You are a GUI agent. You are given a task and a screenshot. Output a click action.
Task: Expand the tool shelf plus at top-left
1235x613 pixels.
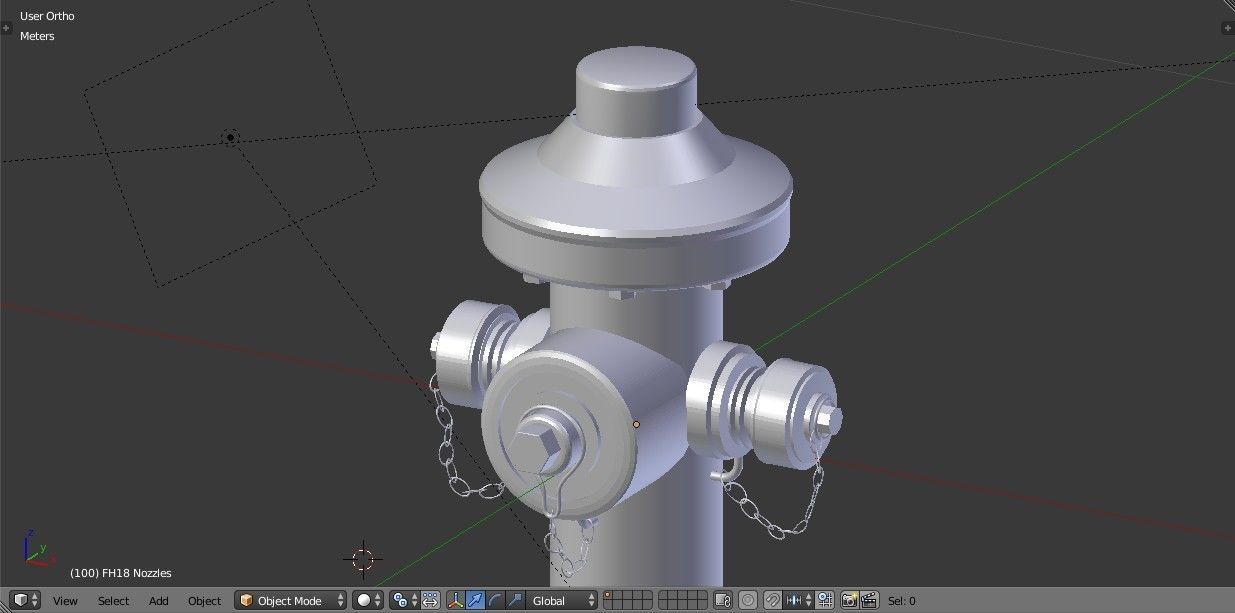[x=6, y=28]
